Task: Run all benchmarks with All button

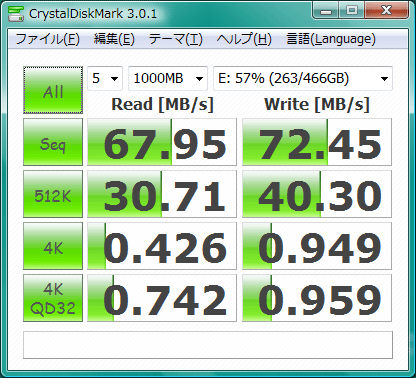Action: tap(53, 90)
